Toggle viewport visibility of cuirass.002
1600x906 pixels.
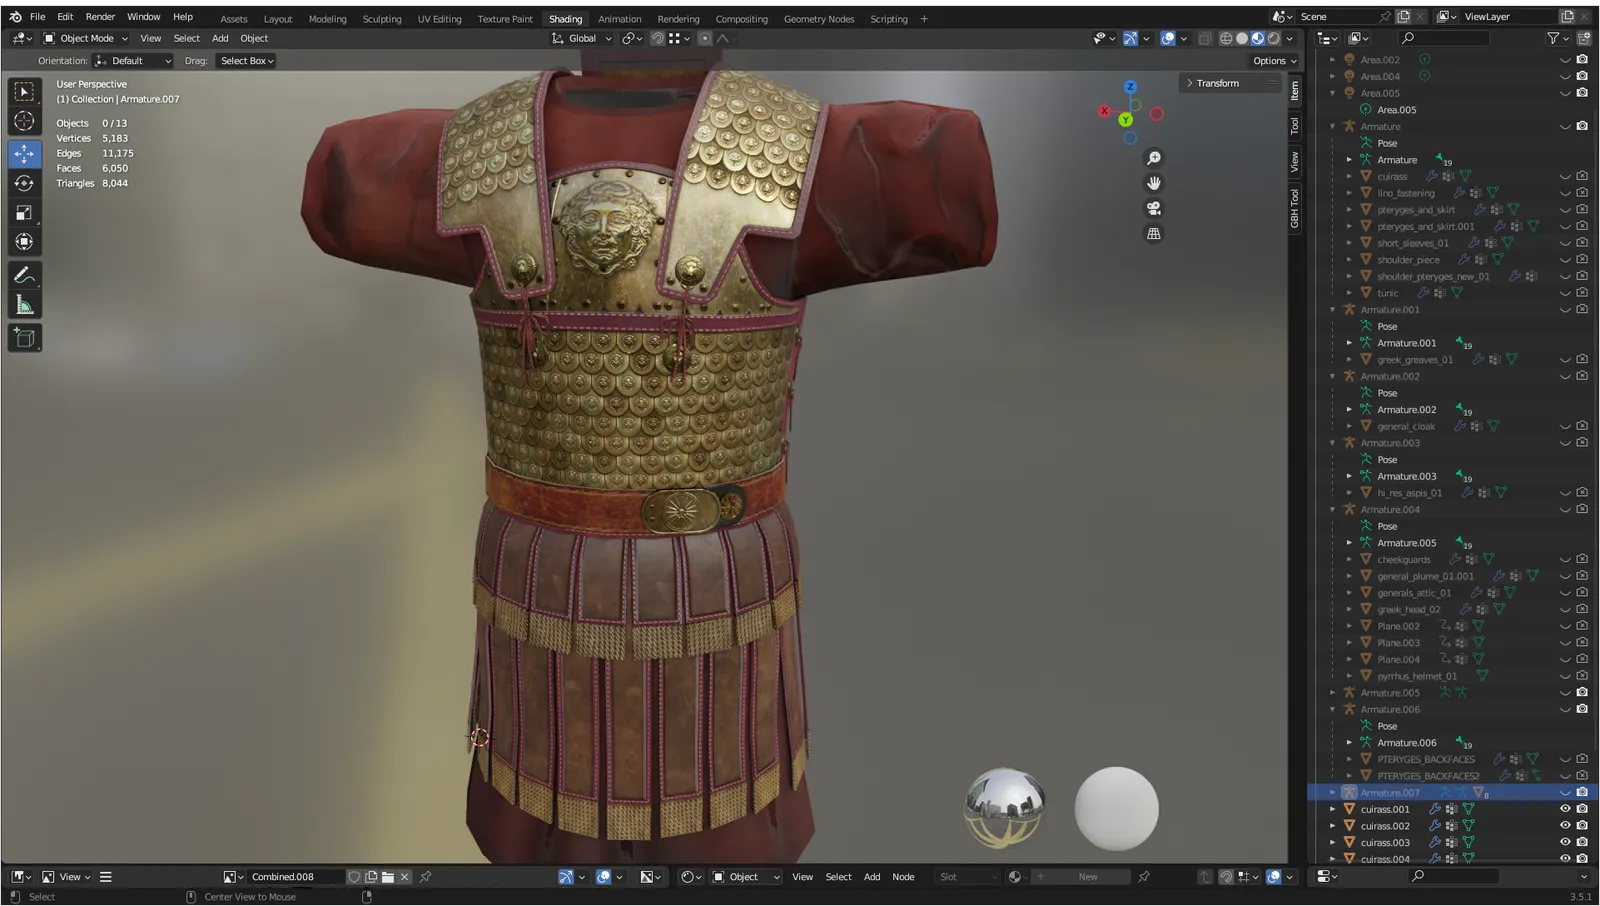[x=1565, y=826]
